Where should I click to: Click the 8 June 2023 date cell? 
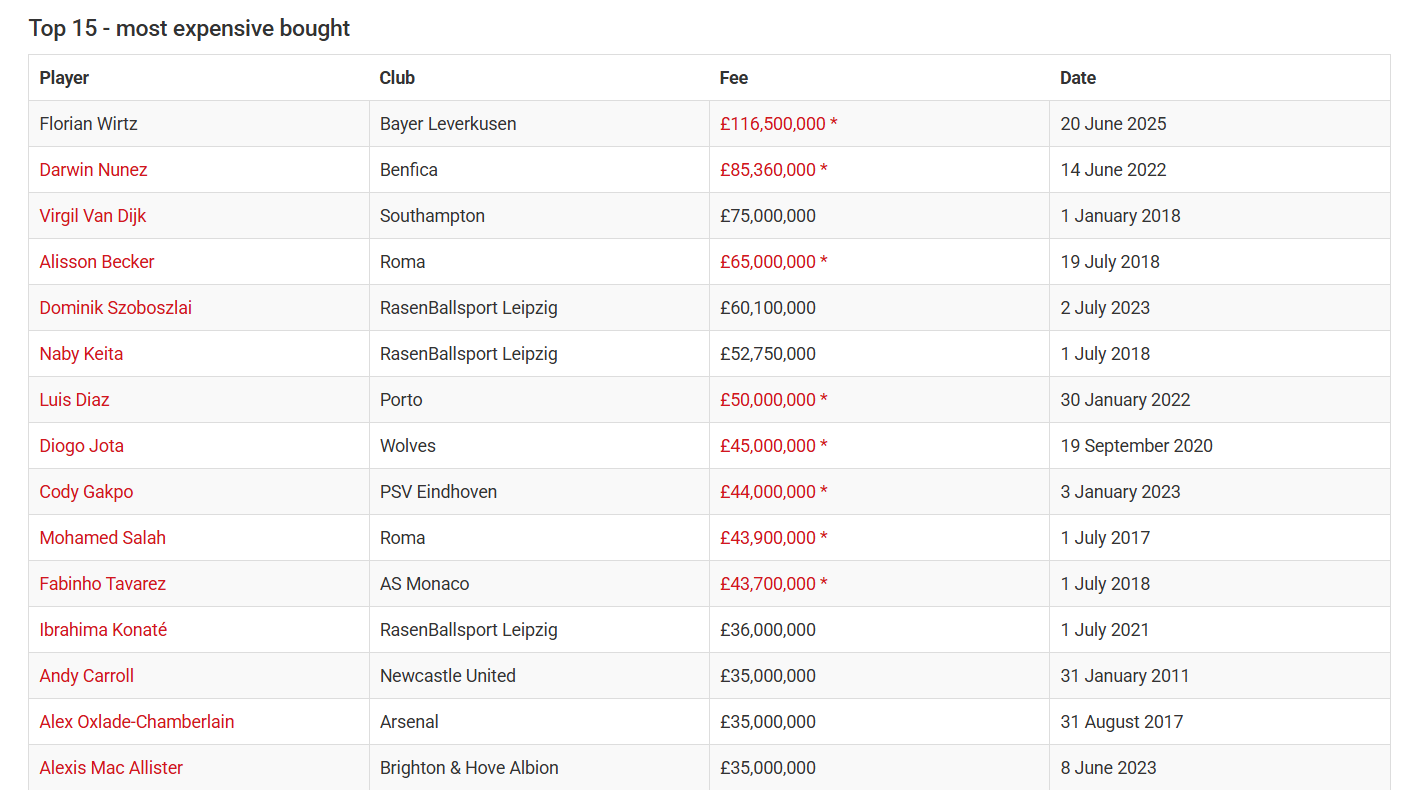click(x=1220, y=768)
